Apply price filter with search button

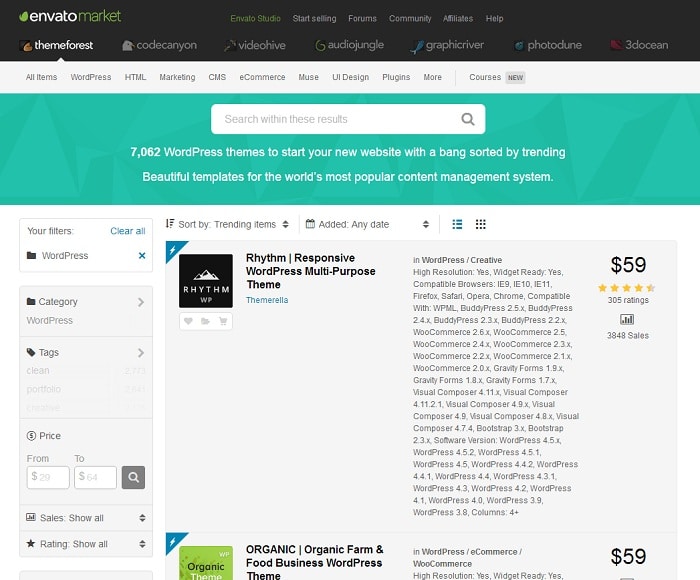[133, 477]
